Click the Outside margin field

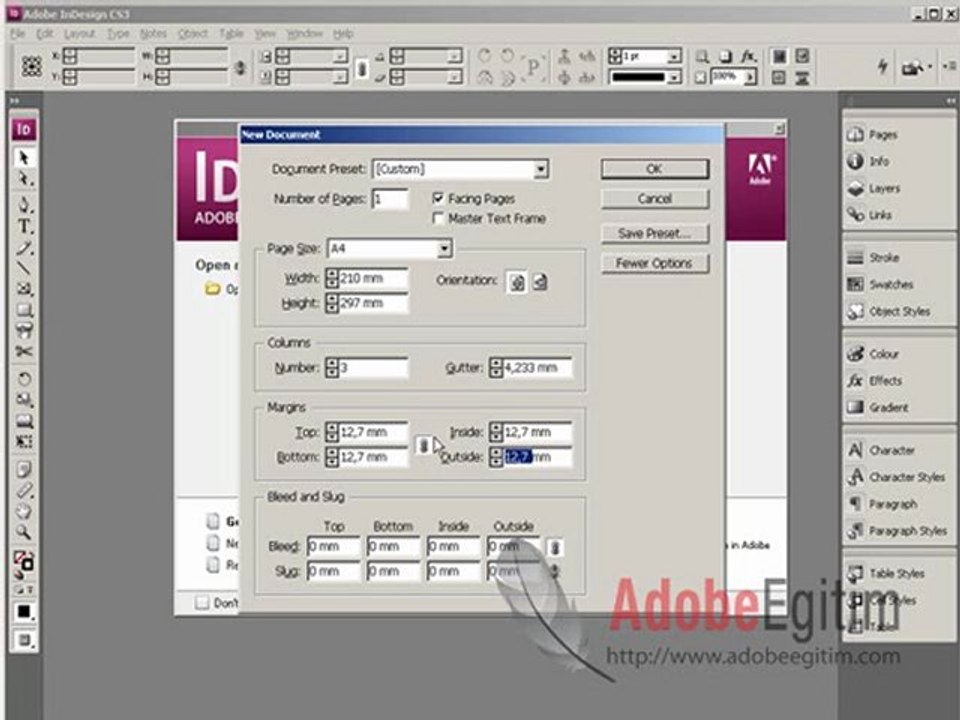[537, 457]
